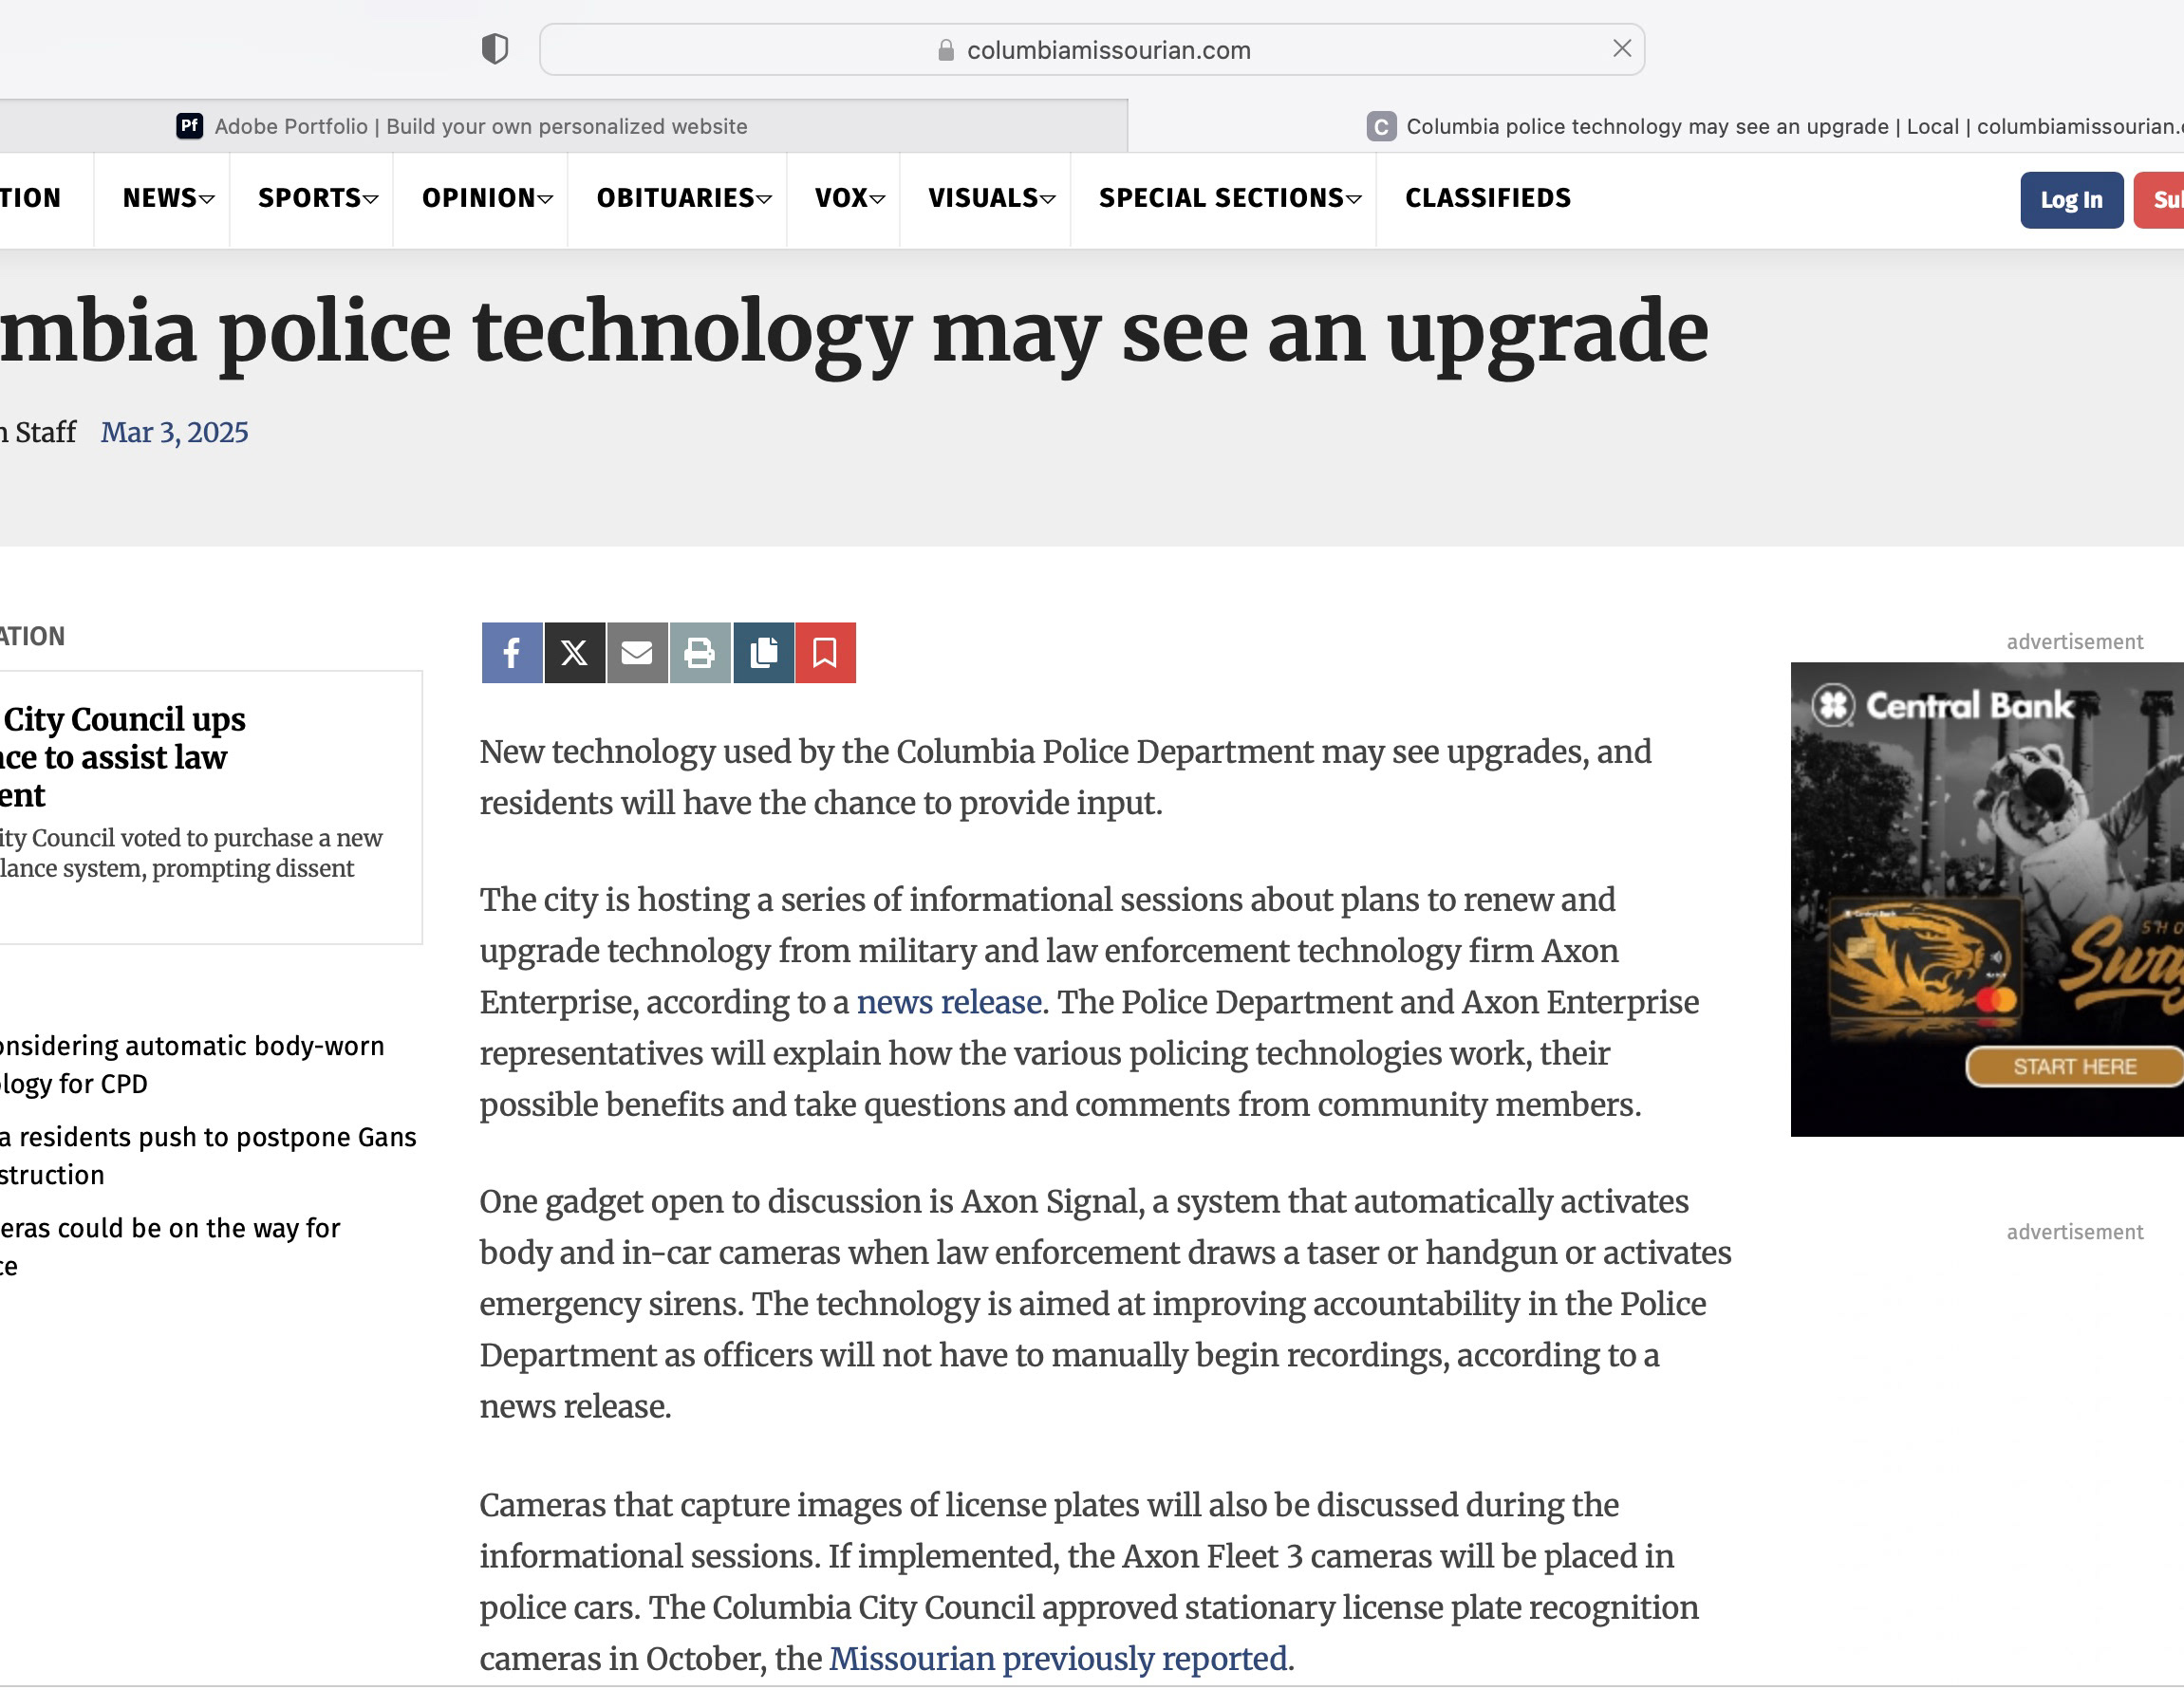2184x1708 pixels.
Task: Stop loading with the address bar X
Action: pos(1622,48)
